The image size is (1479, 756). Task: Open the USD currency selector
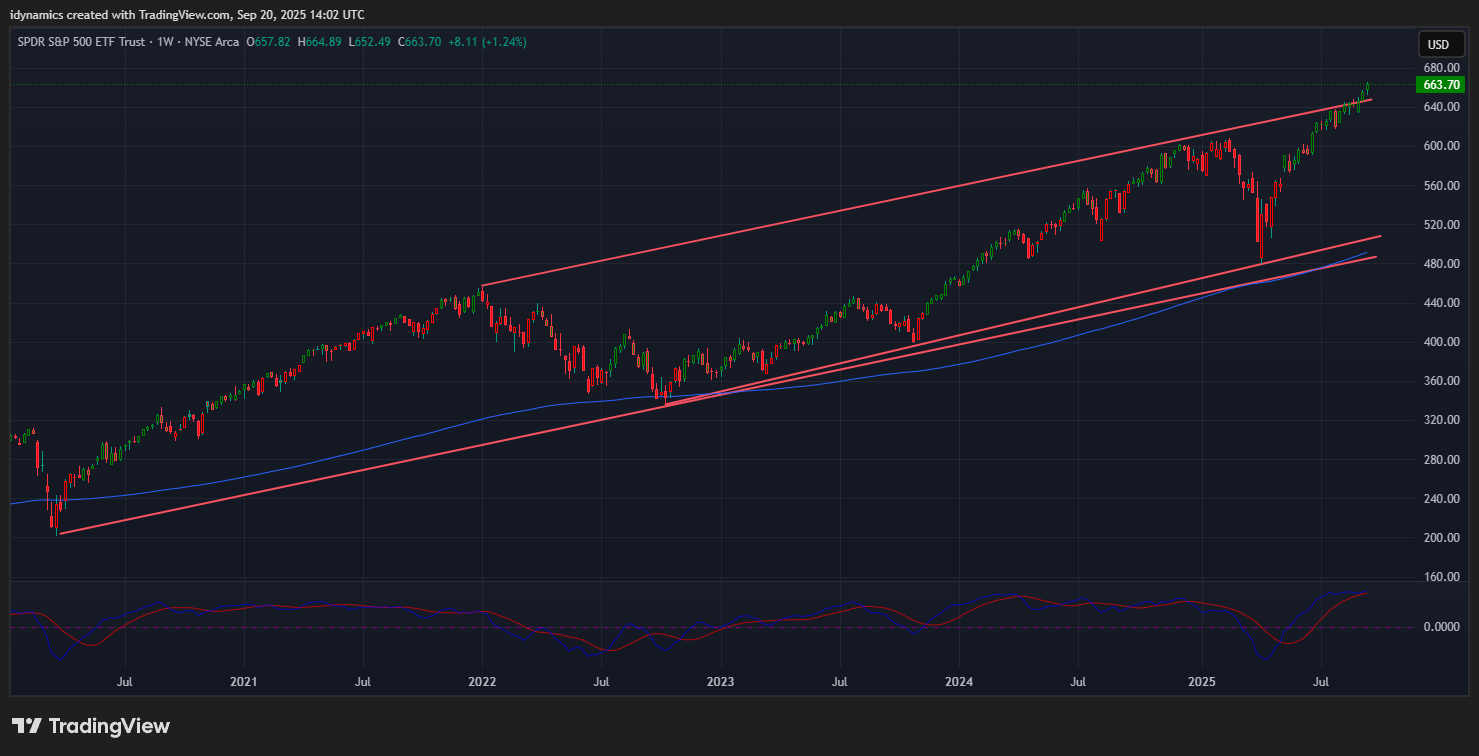[x=1437, y=45]
